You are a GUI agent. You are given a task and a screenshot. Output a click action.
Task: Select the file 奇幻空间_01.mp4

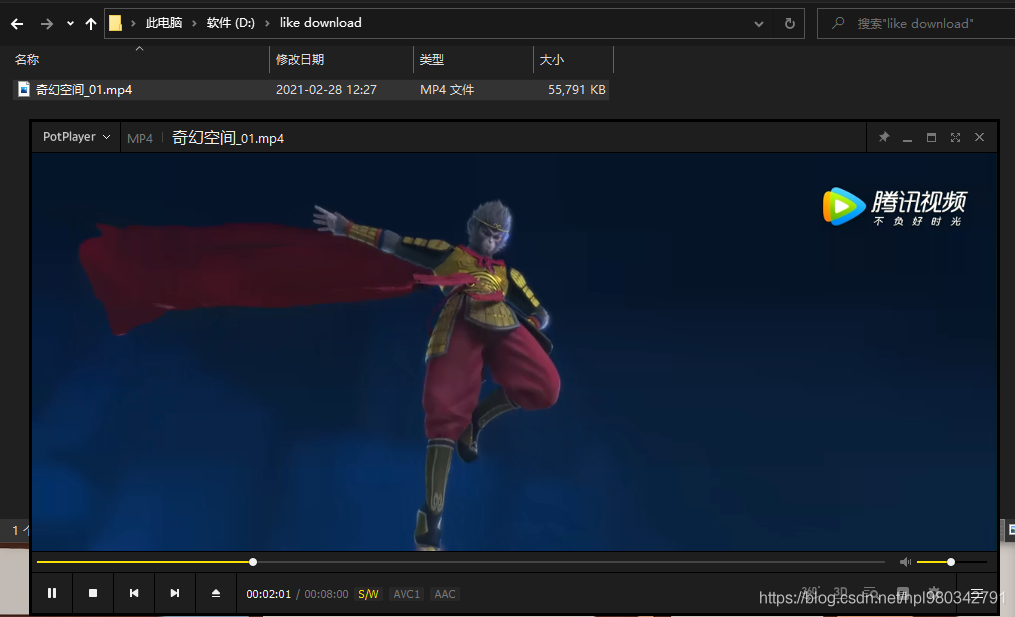(311, 89)
